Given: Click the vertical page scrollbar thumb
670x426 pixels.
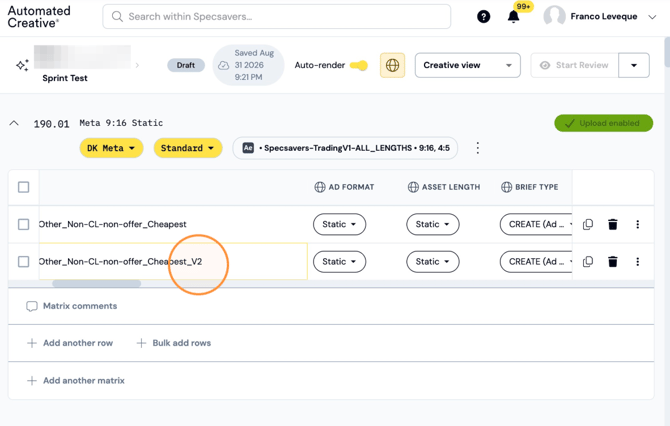Looking at the screenshot, I should tap(667, 51).
